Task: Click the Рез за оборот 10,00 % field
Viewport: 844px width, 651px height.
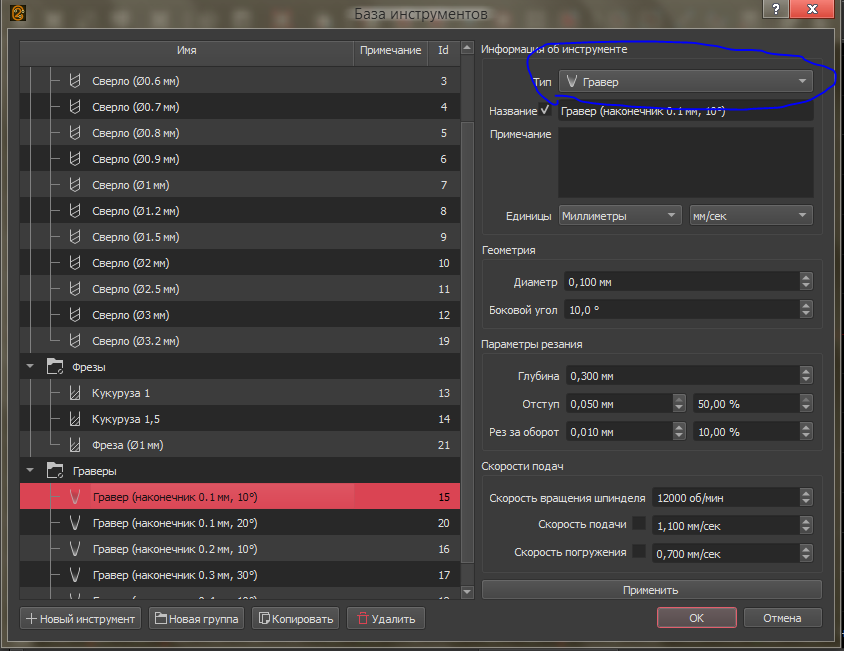Action: pos(747,431)
